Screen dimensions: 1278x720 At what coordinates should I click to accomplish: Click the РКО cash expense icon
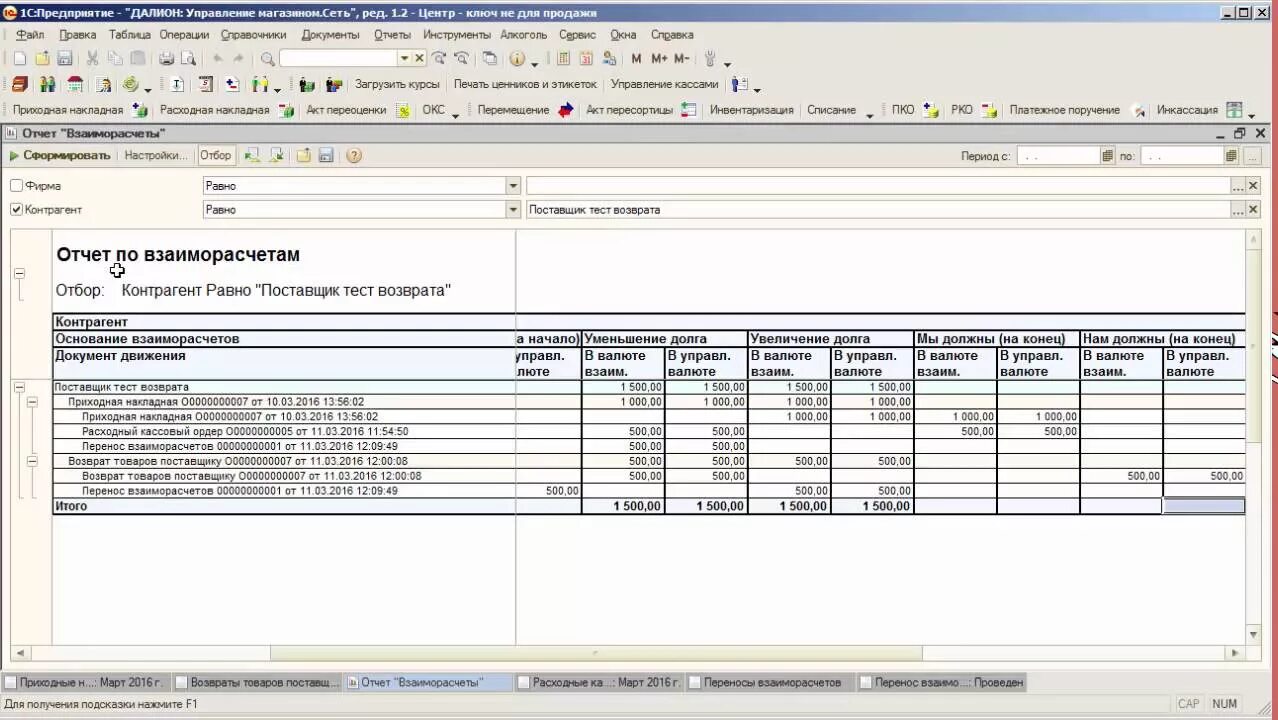pos(989,110)
